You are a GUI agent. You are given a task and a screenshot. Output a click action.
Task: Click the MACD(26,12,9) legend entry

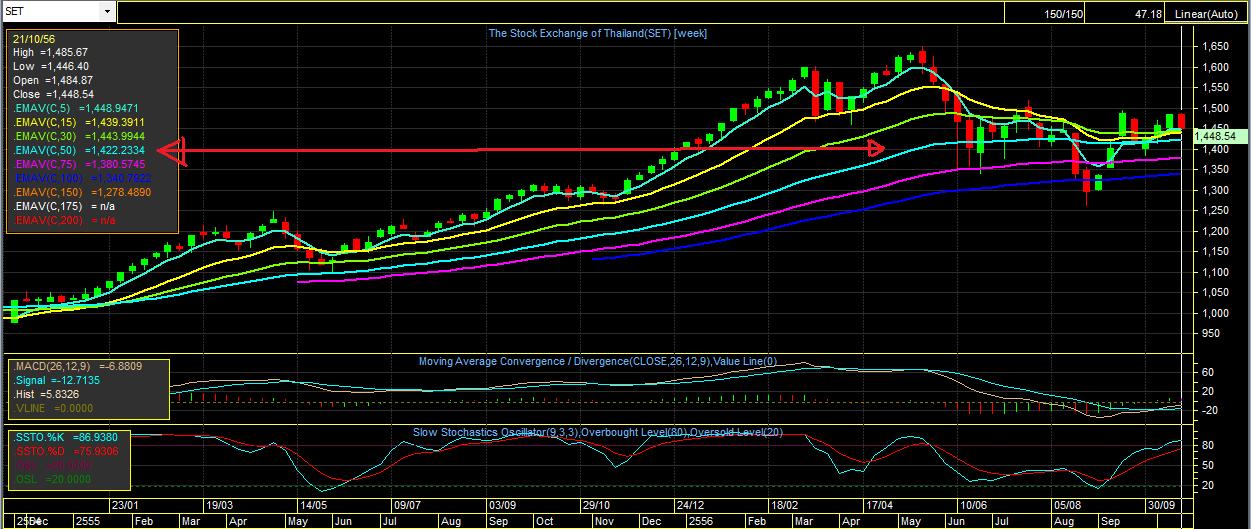click(x=77, y=366)
